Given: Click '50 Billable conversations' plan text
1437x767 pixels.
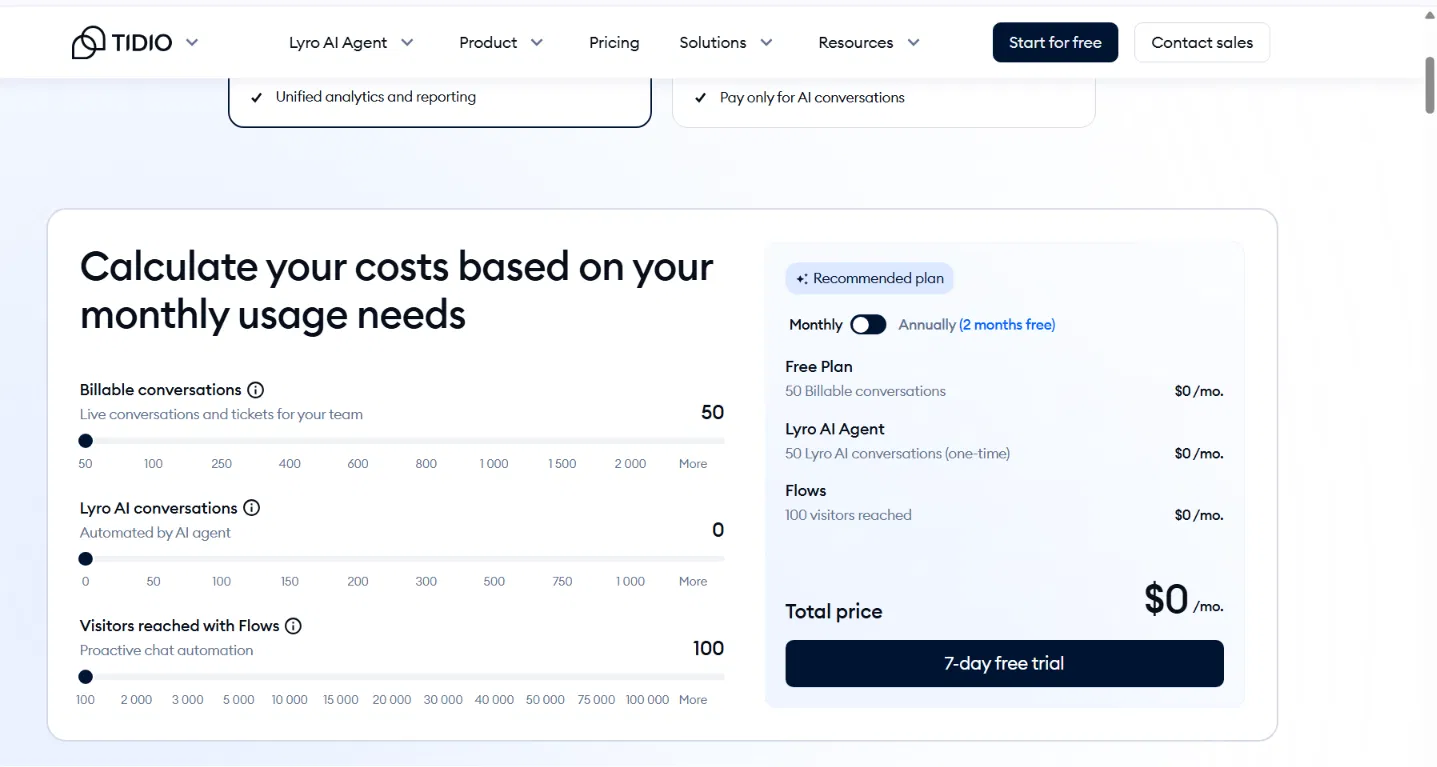Looking at the screenshot, I should pyautogui.click(x=866, y=392).
